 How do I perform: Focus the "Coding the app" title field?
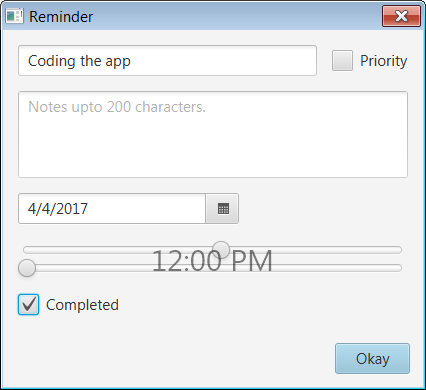(x=167, y=61)
